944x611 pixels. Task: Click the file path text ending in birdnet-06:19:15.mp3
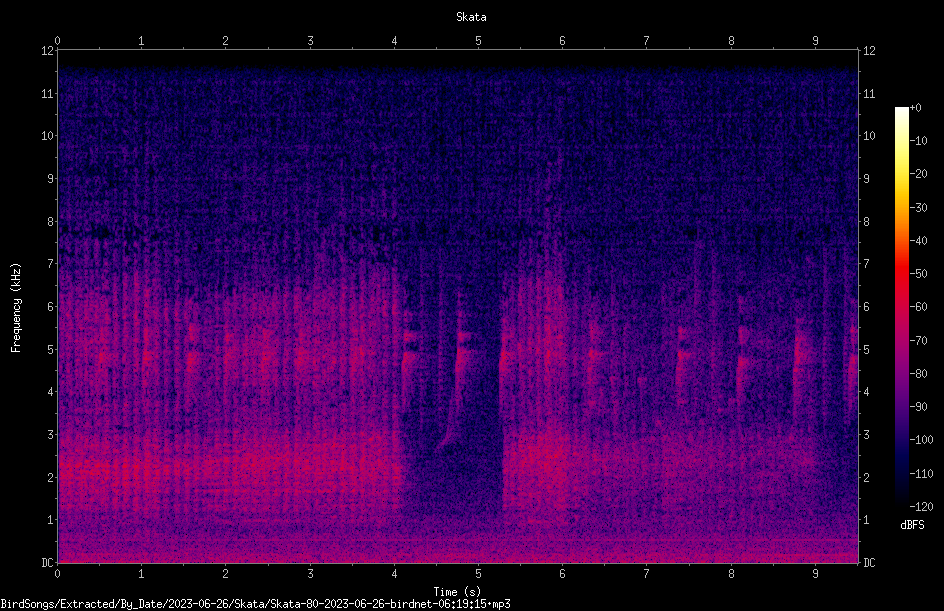coord(255,604)
